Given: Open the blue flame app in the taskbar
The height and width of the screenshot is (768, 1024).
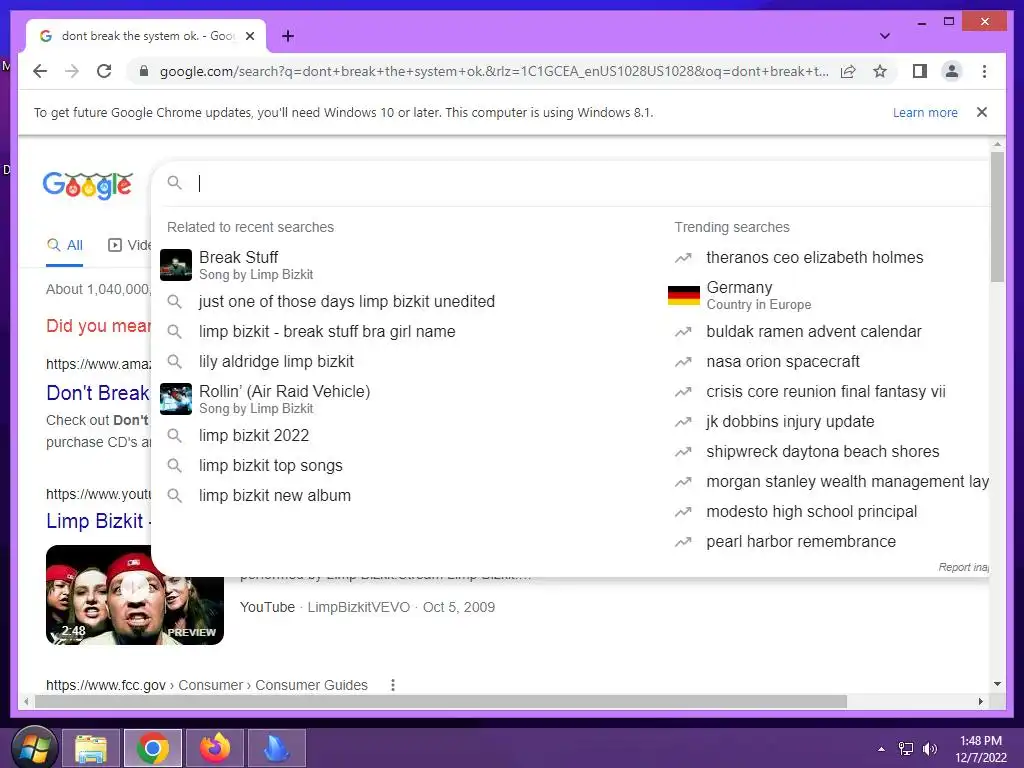Looking at the screenshot, I should [277, 748].
